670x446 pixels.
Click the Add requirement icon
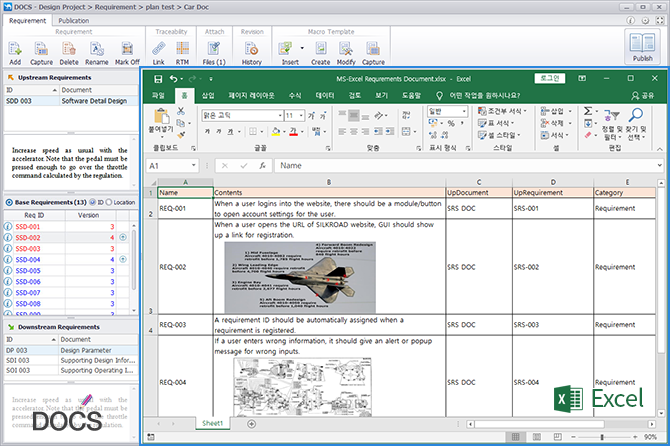click(x=15, y=49)
